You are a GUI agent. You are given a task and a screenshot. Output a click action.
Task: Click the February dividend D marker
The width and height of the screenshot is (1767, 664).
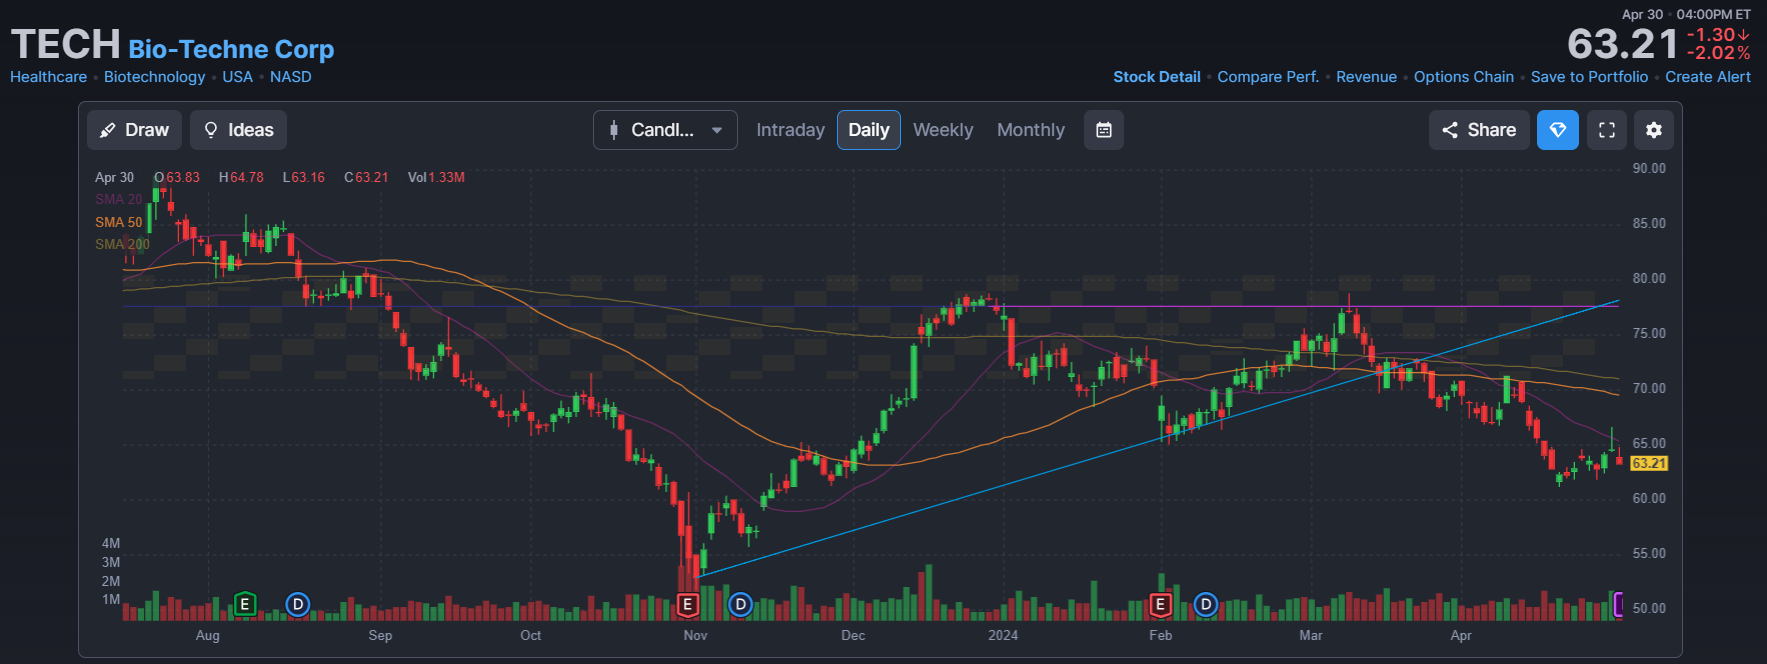(1206, 604)
